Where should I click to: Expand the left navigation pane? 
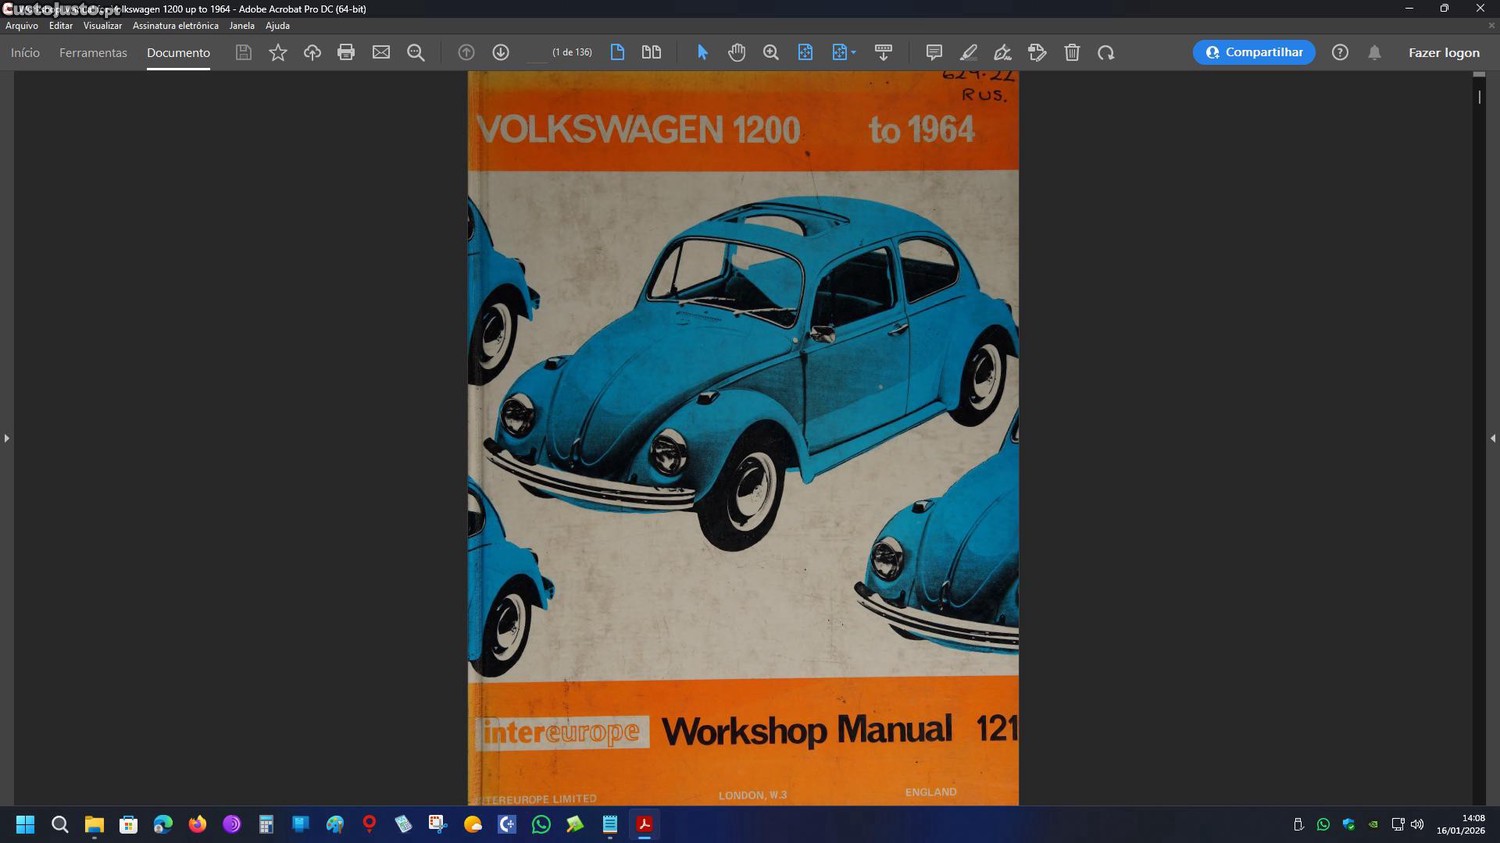pos(6,438)
